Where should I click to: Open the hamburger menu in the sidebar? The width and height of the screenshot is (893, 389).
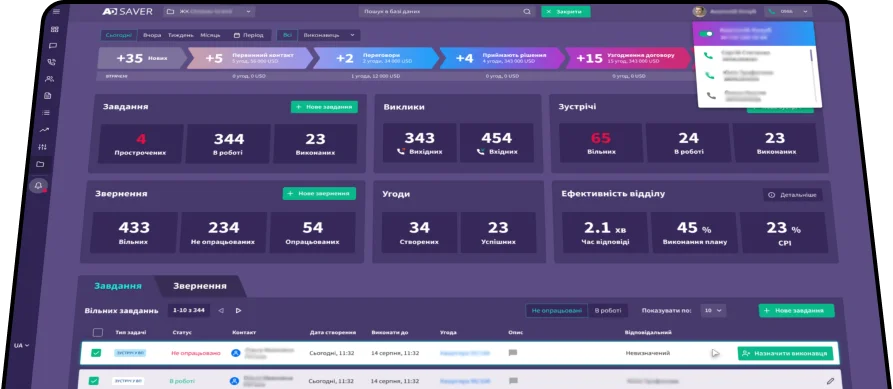[55, 11]
